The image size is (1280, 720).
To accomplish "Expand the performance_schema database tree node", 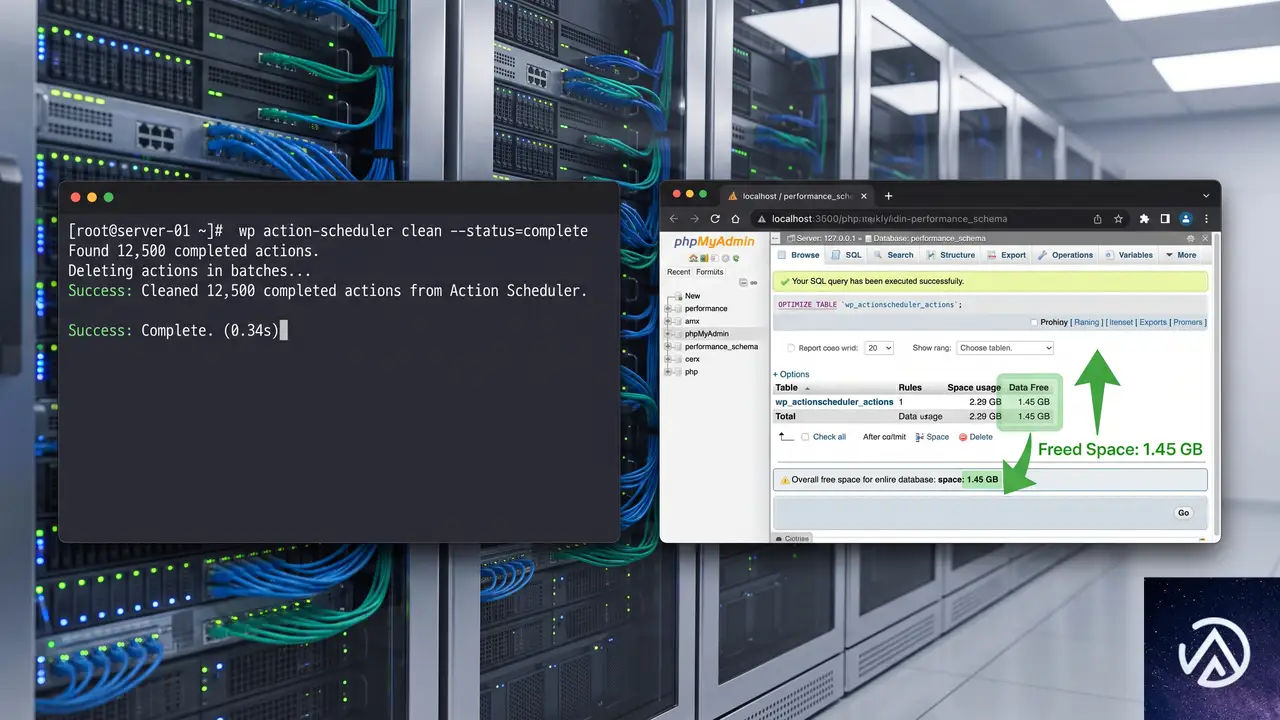I will (x=668, y=346).
